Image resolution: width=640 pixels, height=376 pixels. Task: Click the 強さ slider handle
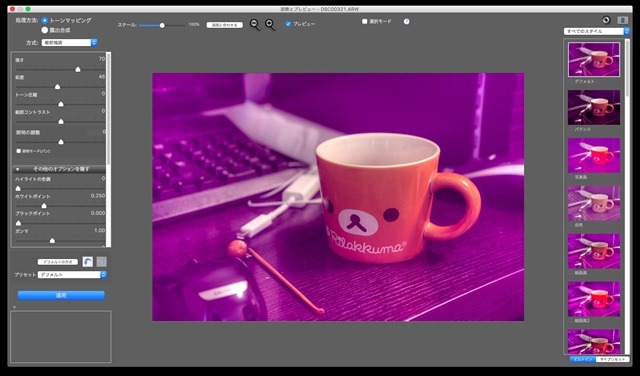click(78, 69)
